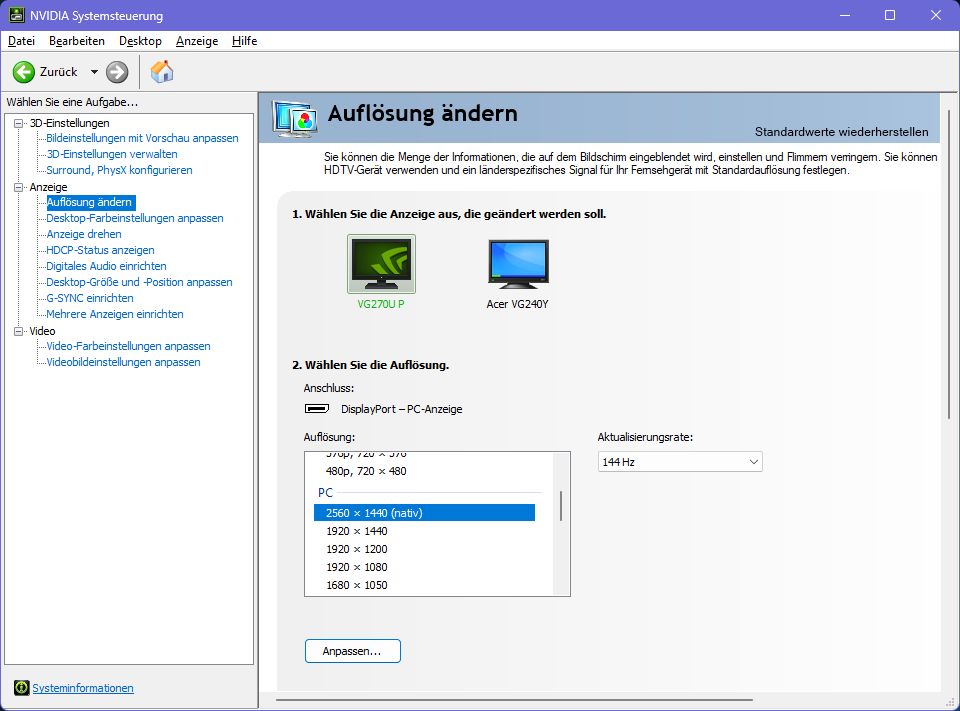Collapse the Video tree node
This screenshot has height=711, width=960.
18,331
